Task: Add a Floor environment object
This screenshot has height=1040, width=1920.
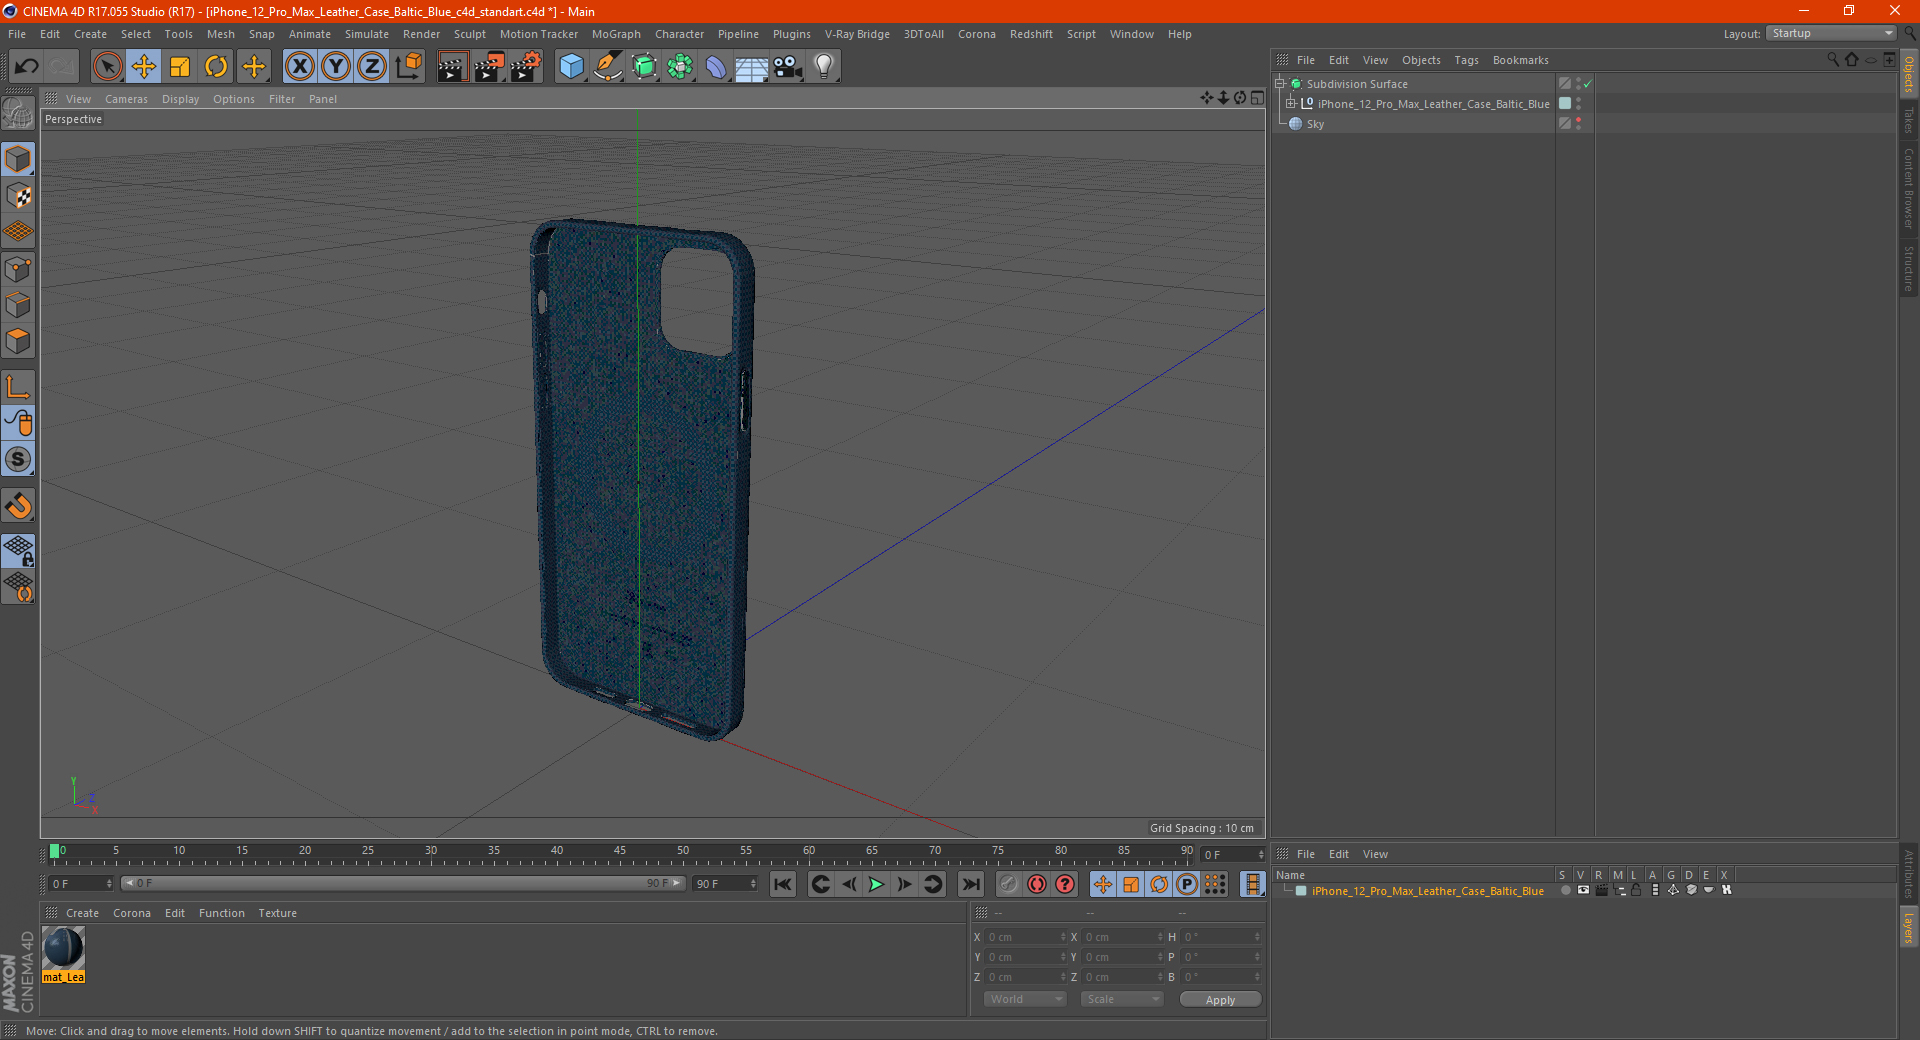Action: tap(751, 67)
